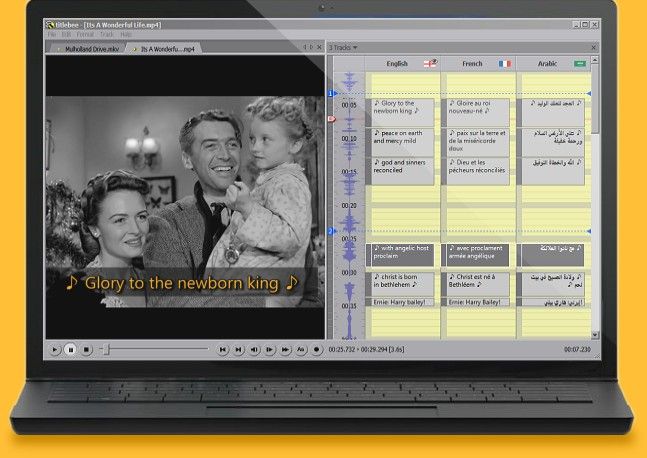This screenshot has height=458, width=647.
Task: Click the Play button in the player controls
Action: point(54,350)
